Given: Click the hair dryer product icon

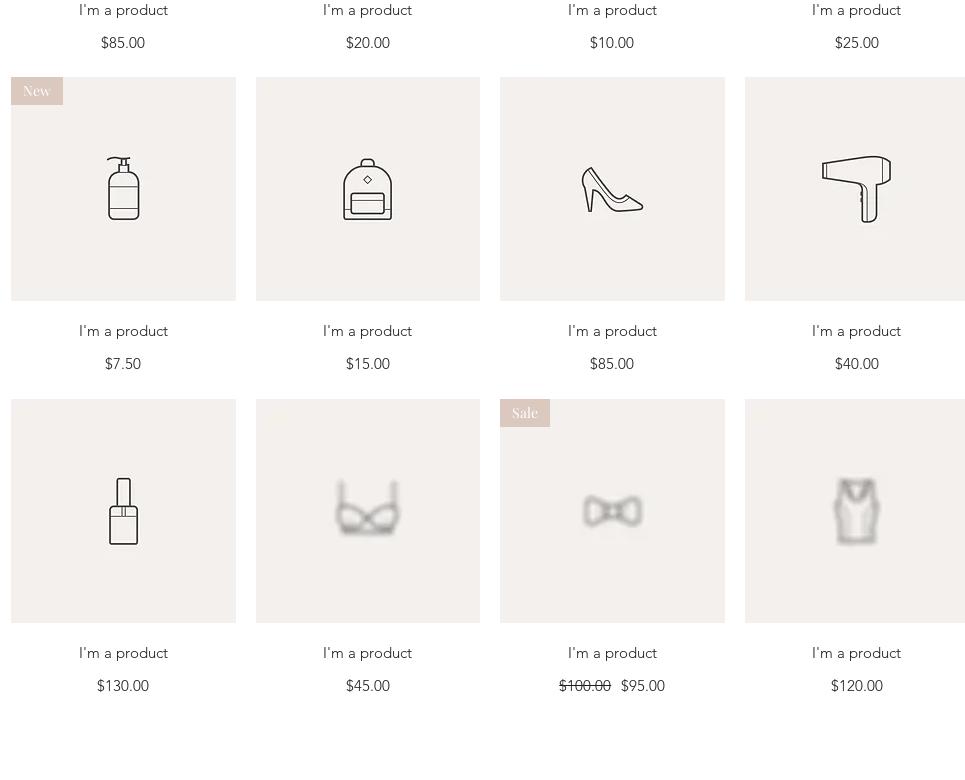Looking at the screenshot, I should tap(856, 189).
